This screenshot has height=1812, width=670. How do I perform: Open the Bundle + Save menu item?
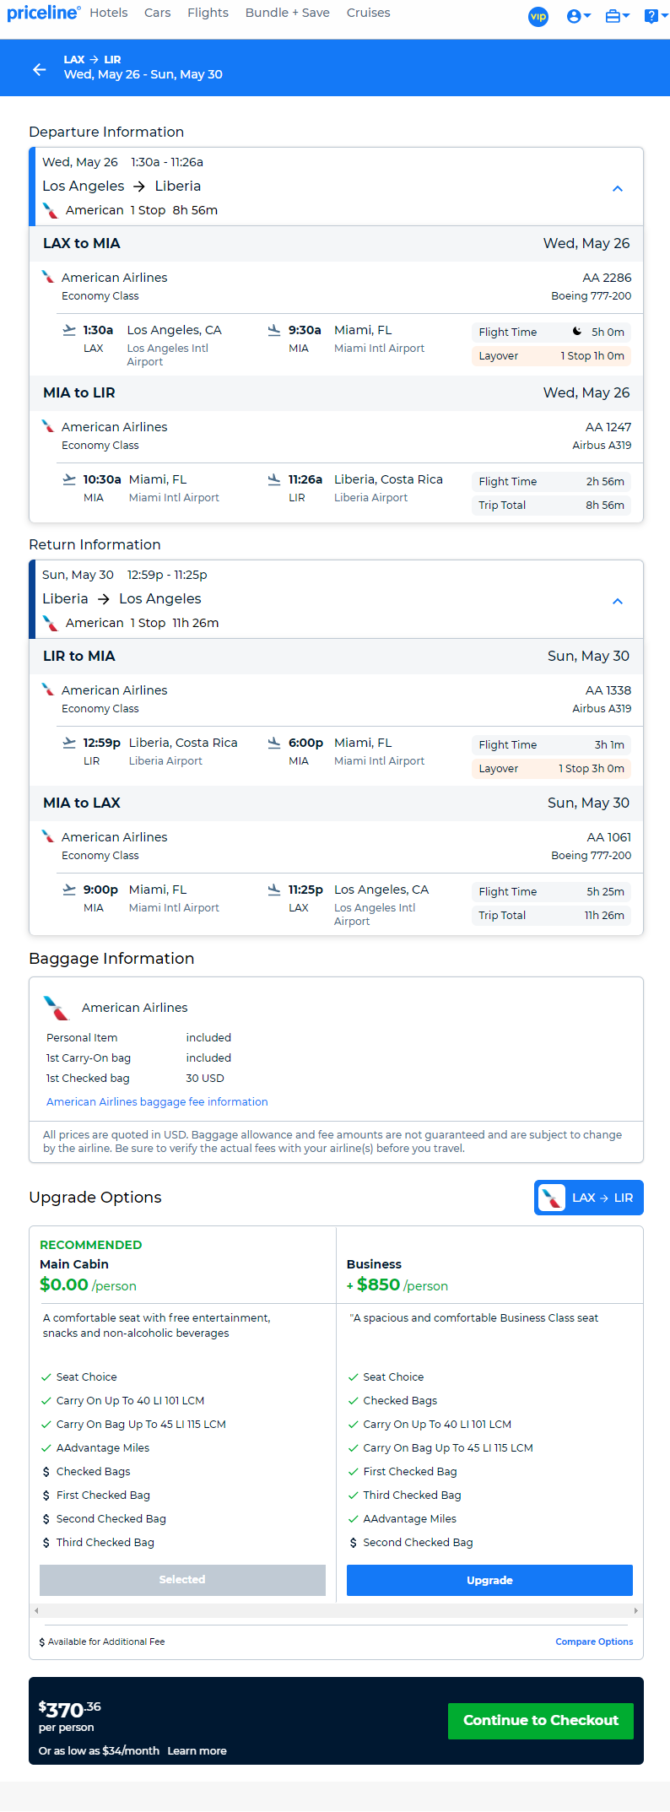287,13
